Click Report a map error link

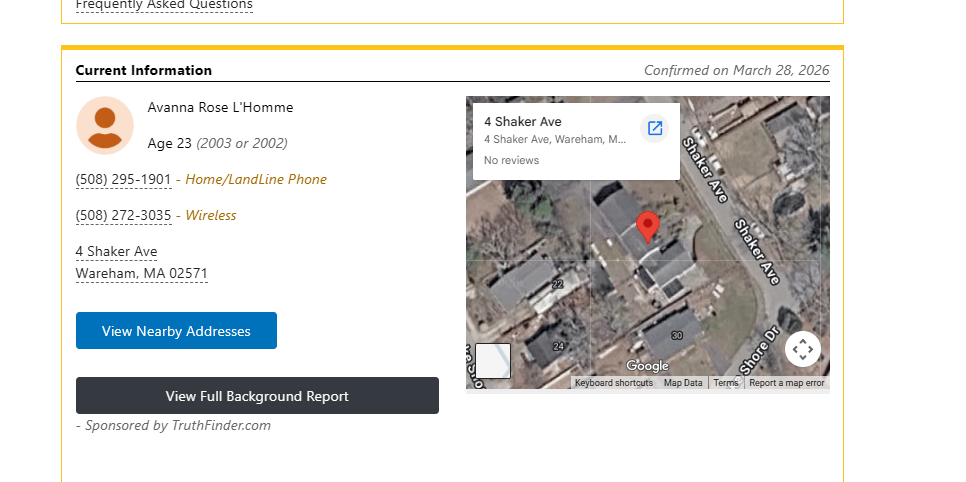(787, 383)
